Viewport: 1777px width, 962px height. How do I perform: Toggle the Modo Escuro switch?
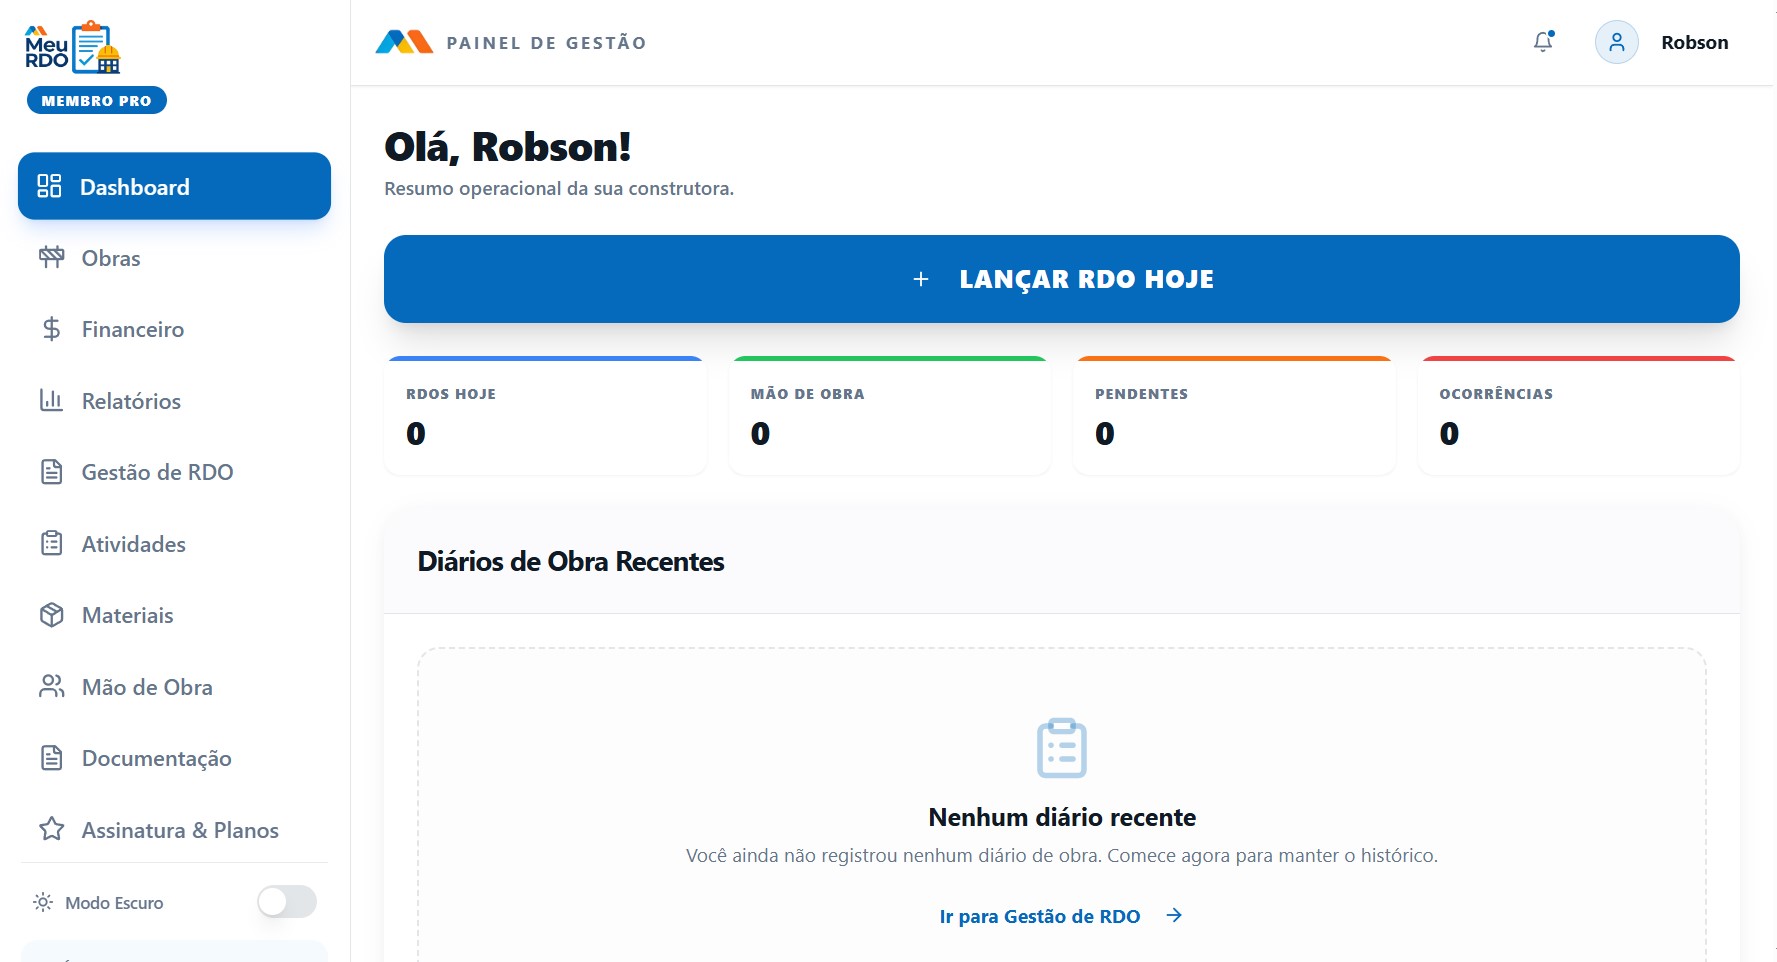[287, 902]
